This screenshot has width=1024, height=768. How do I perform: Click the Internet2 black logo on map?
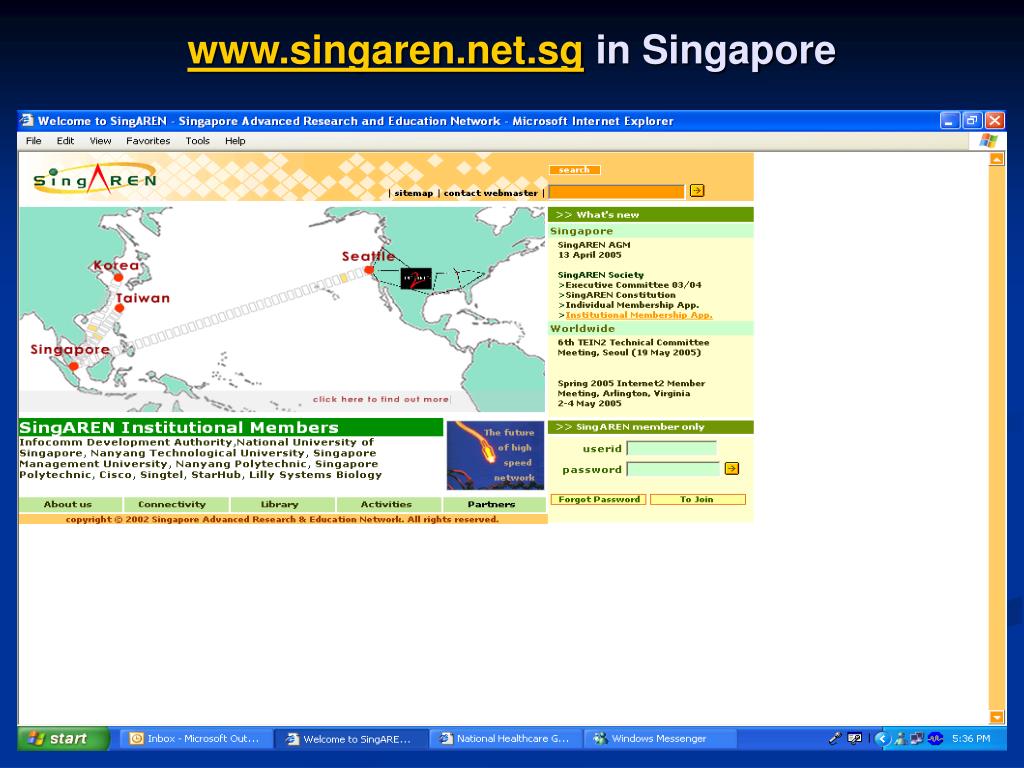click(416, 278)
